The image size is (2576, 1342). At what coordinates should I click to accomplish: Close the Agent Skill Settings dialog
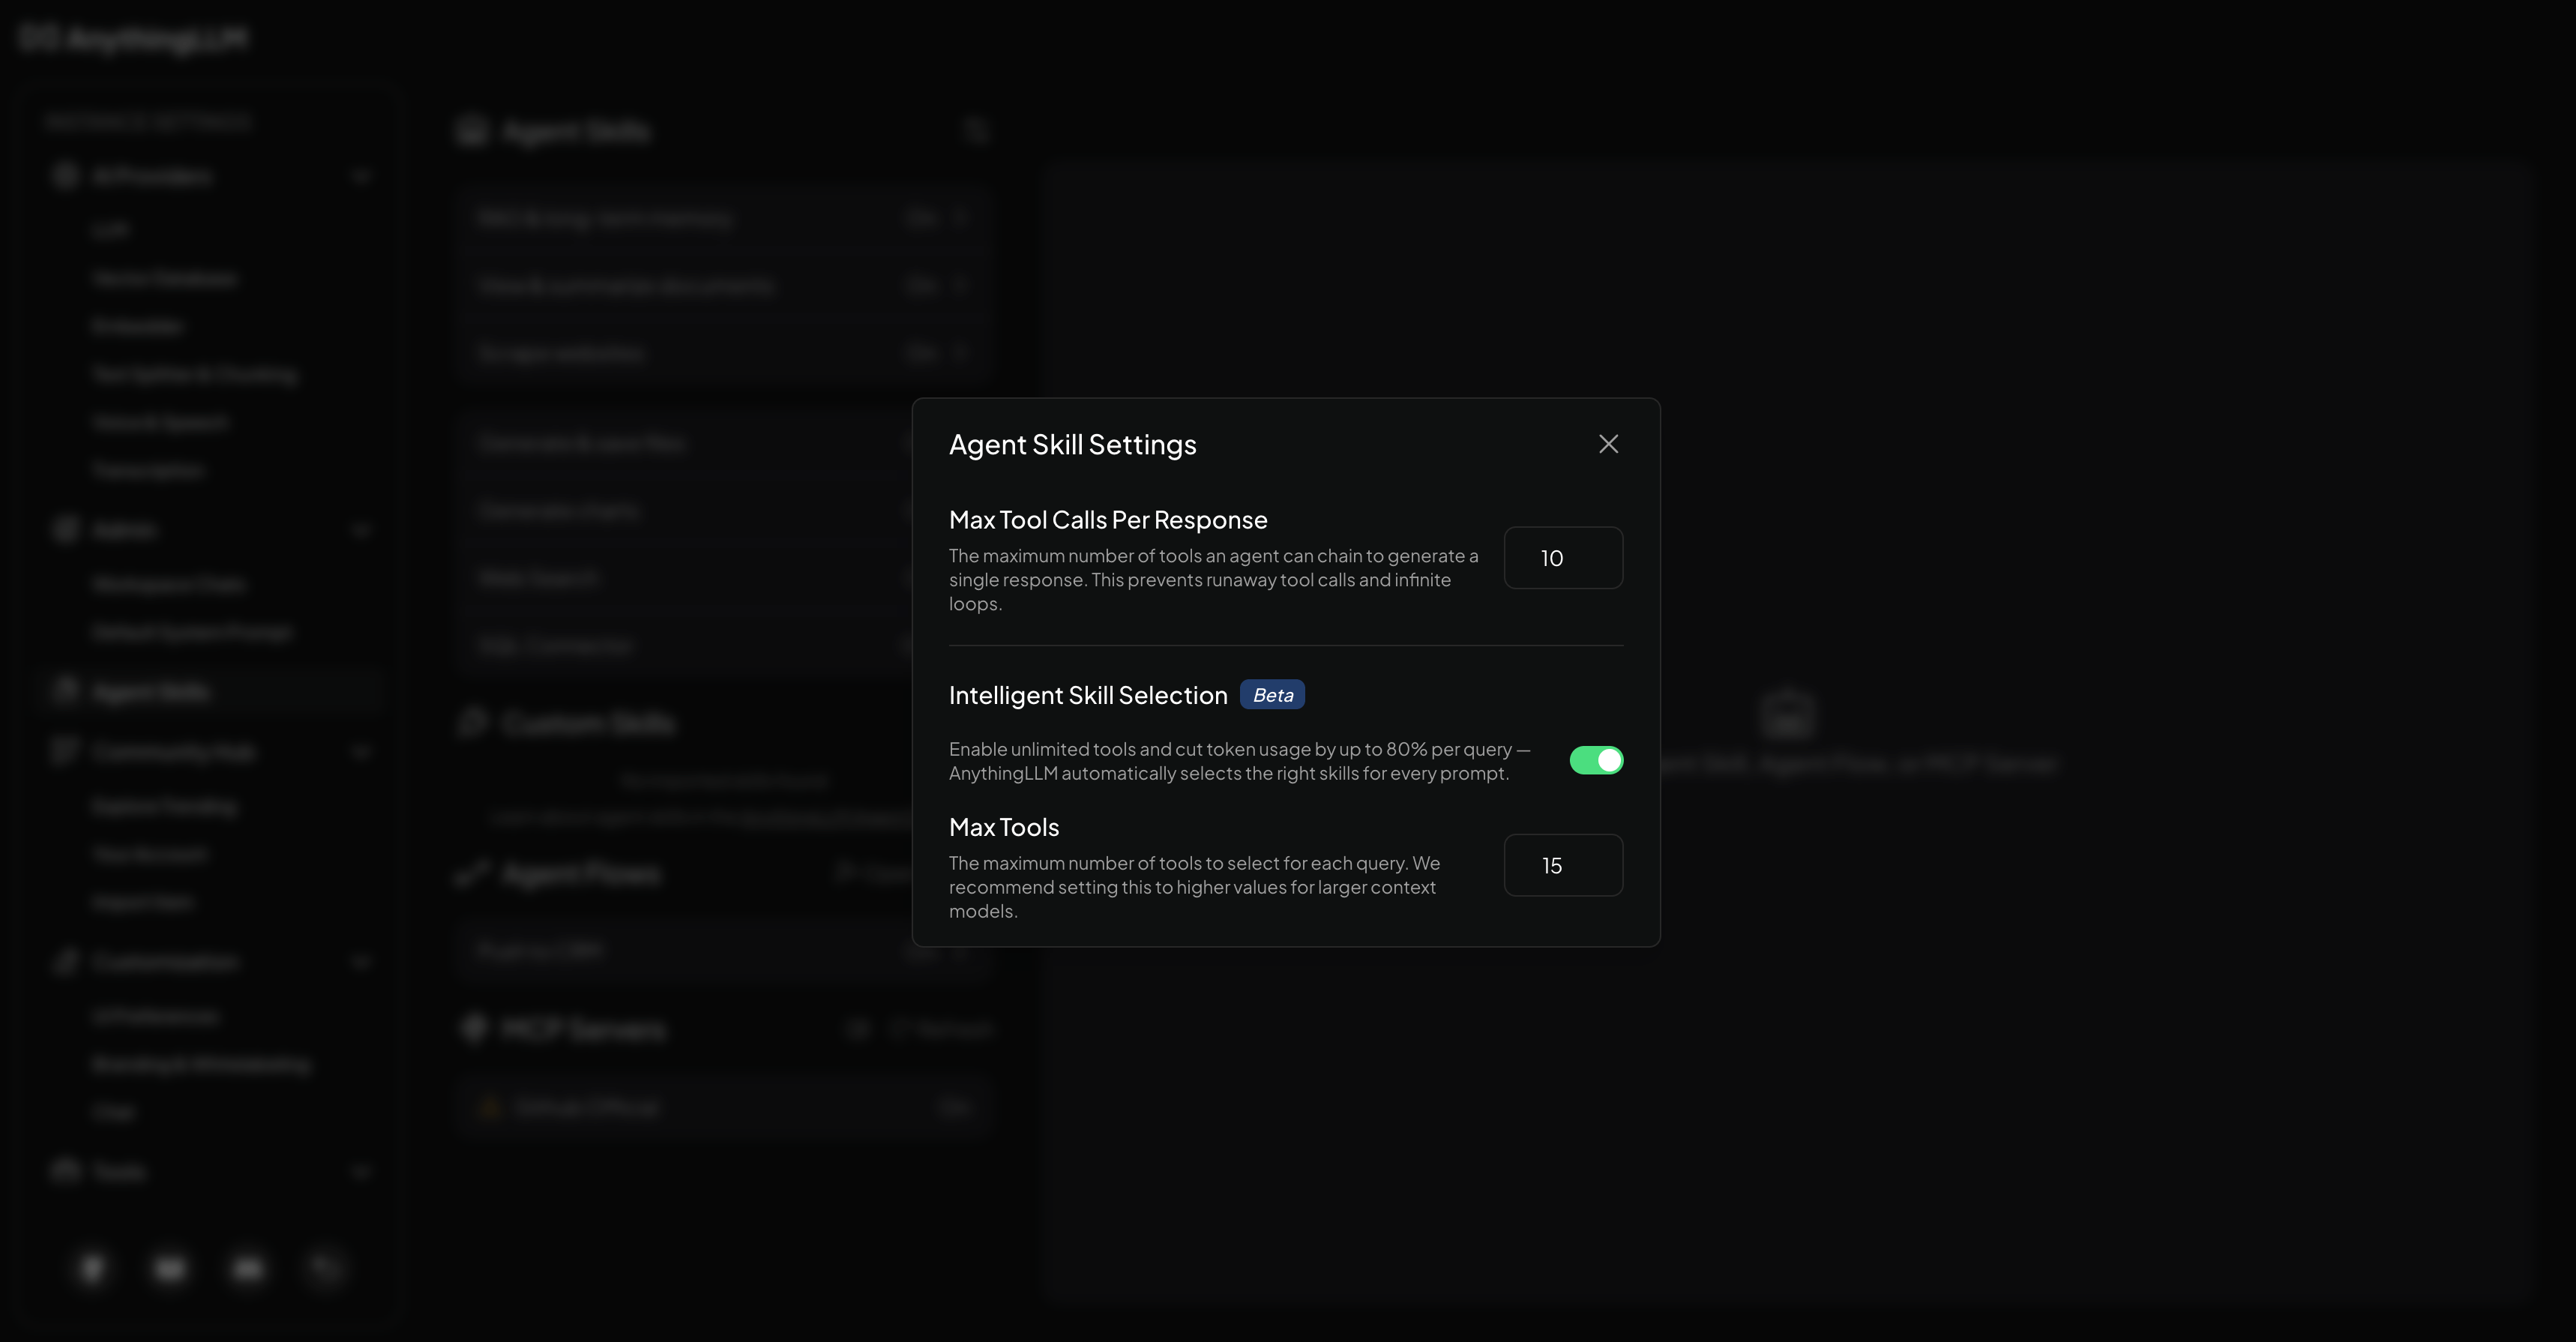(x=1608, y=443)
